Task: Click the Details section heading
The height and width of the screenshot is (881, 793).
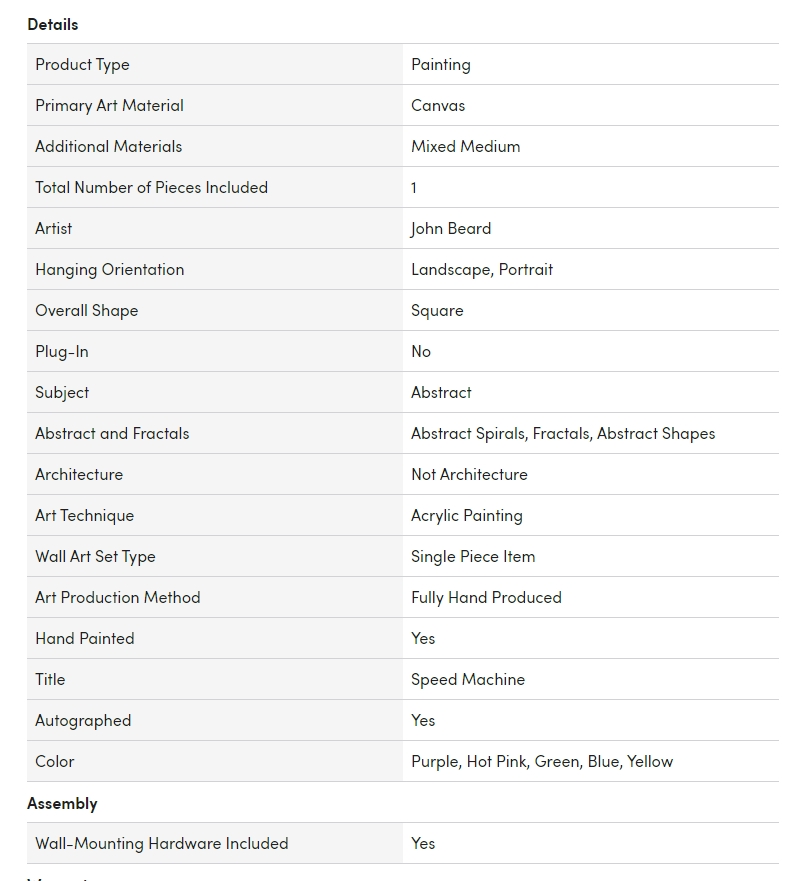Action: click(53, 24)
